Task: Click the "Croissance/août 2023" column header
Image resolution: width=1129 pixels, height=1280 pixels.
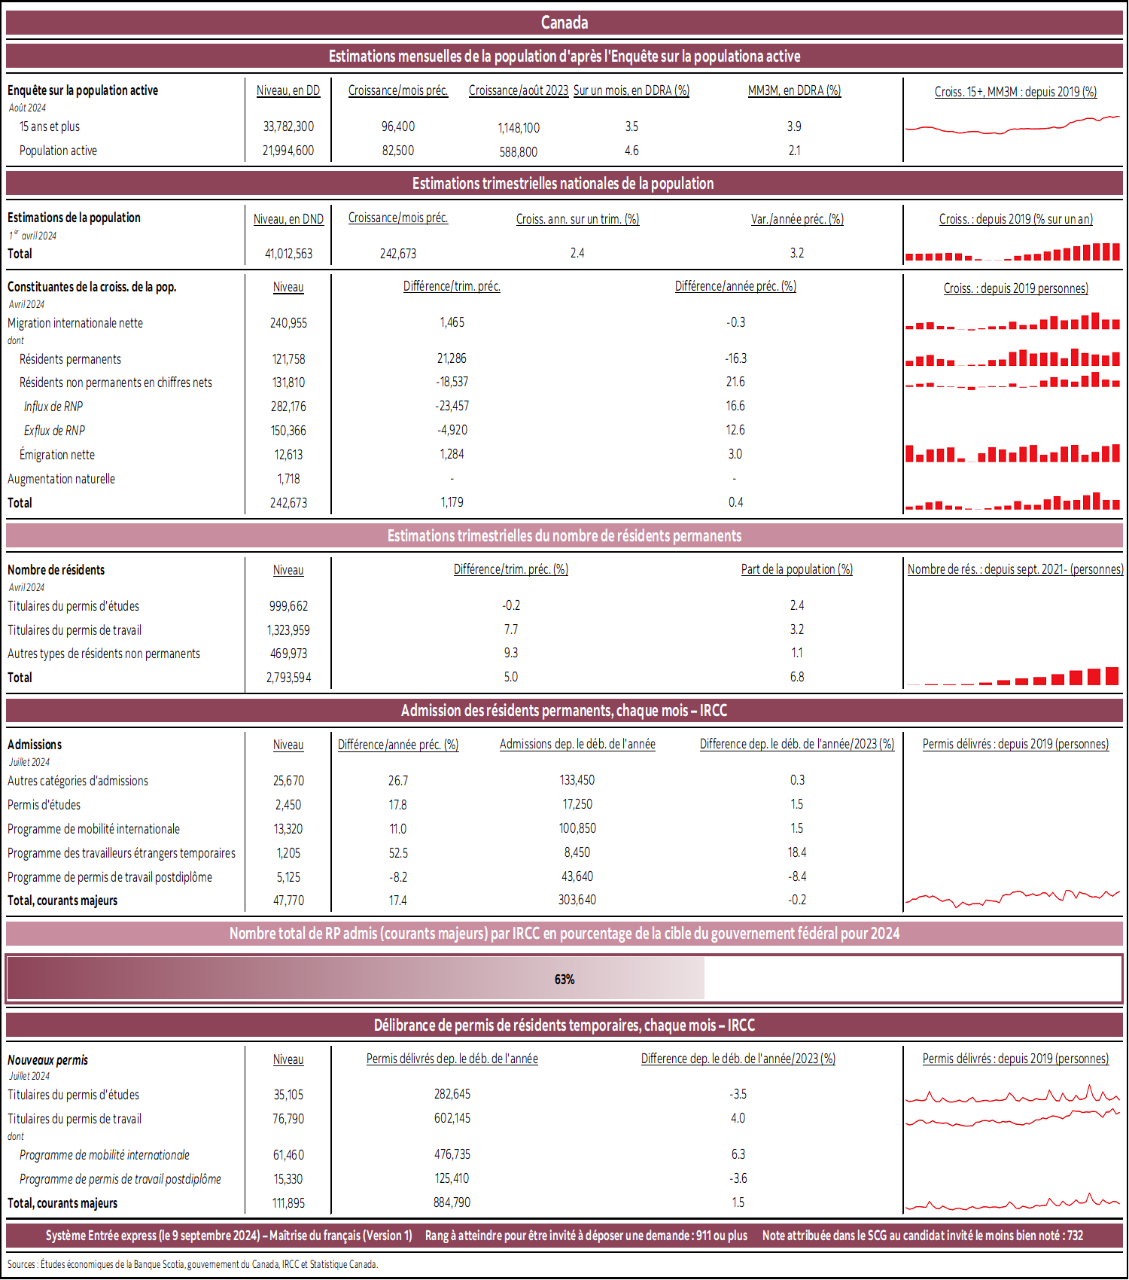Action: pyautogui.click(x=518, y=90)
